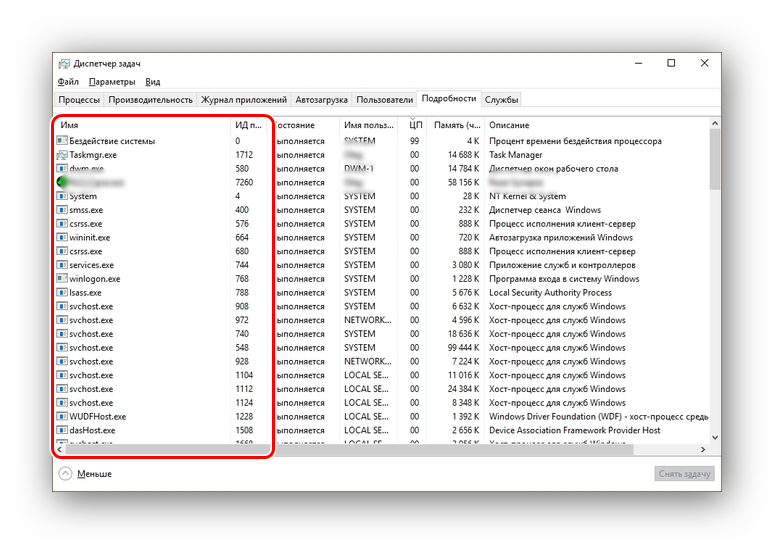Click description NT Kernel & System
The width and height of the screenshot is (774, 544).
point(527,196)
